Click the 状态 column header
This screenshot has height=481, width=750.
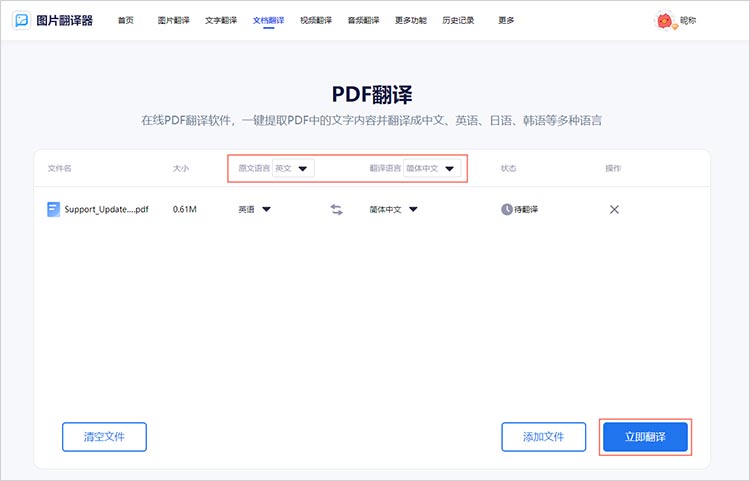click(508, 168)
